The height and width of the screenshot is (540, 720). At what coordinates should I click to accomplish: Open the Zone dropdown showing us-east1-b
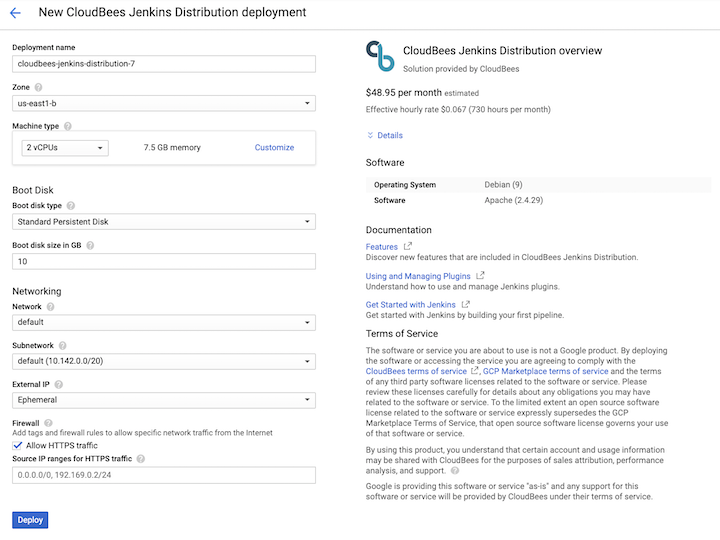coord(164,103)
